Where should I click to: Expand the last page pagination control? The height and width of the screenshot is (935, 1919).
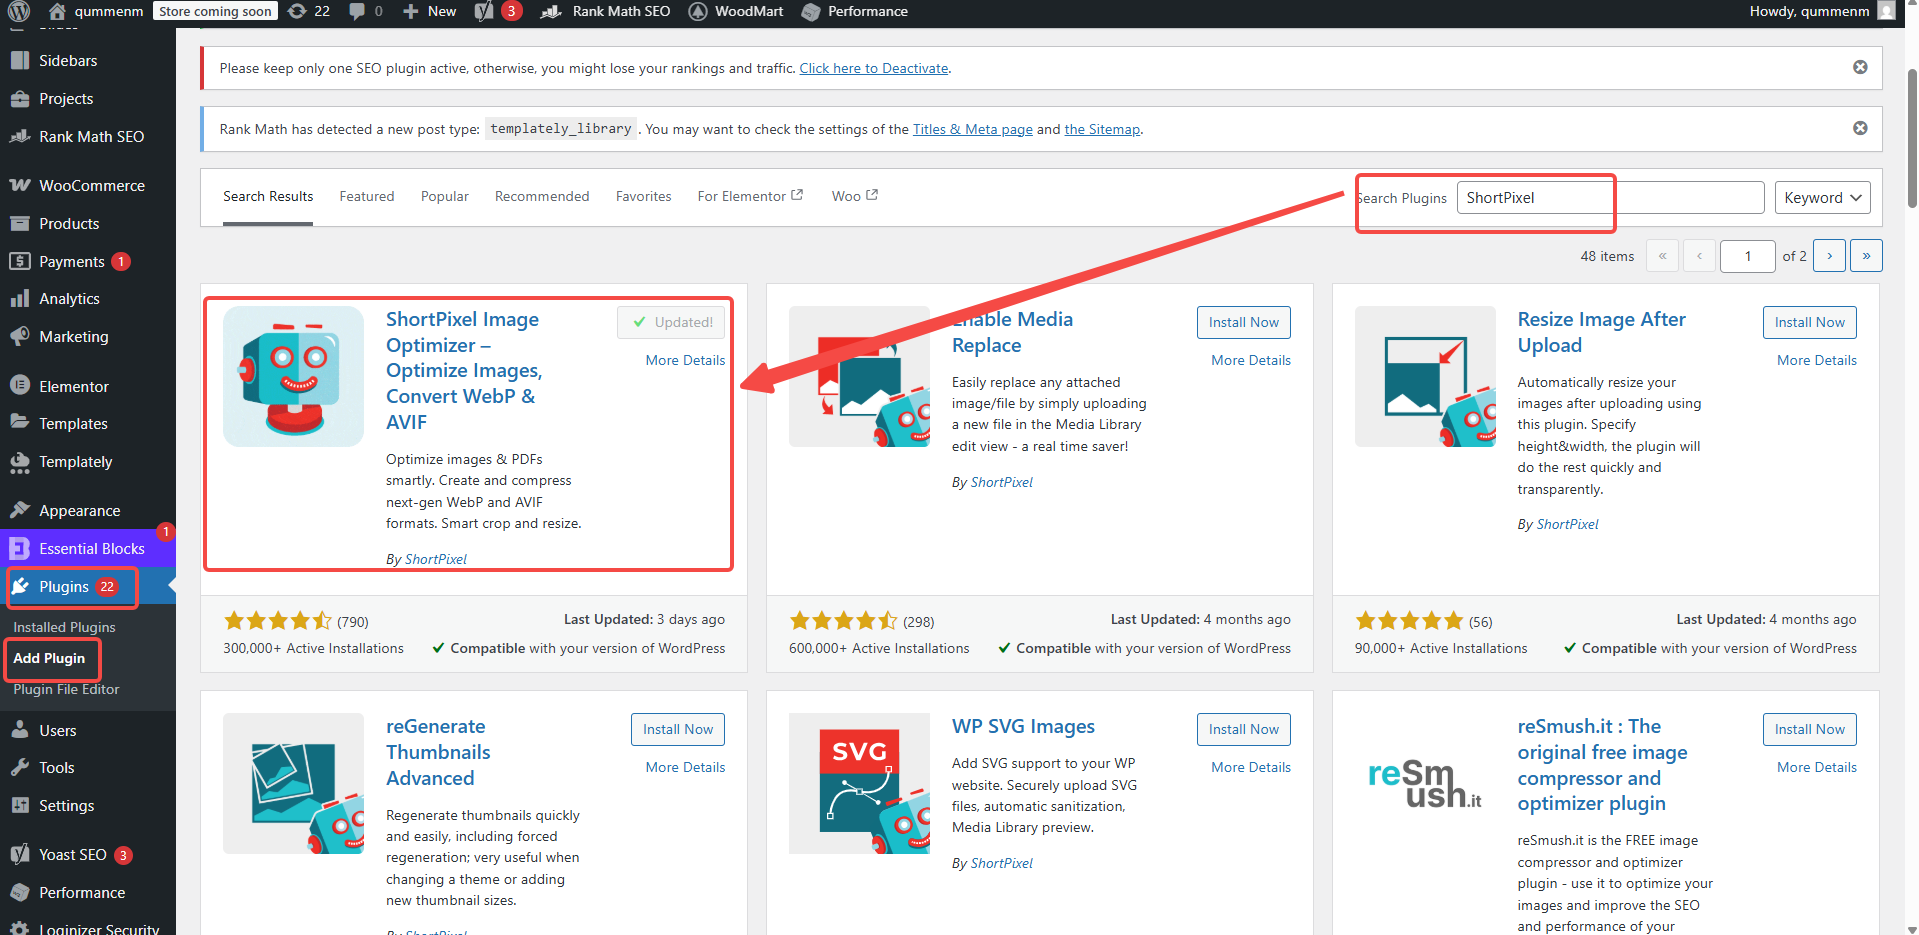point(1865,256)
